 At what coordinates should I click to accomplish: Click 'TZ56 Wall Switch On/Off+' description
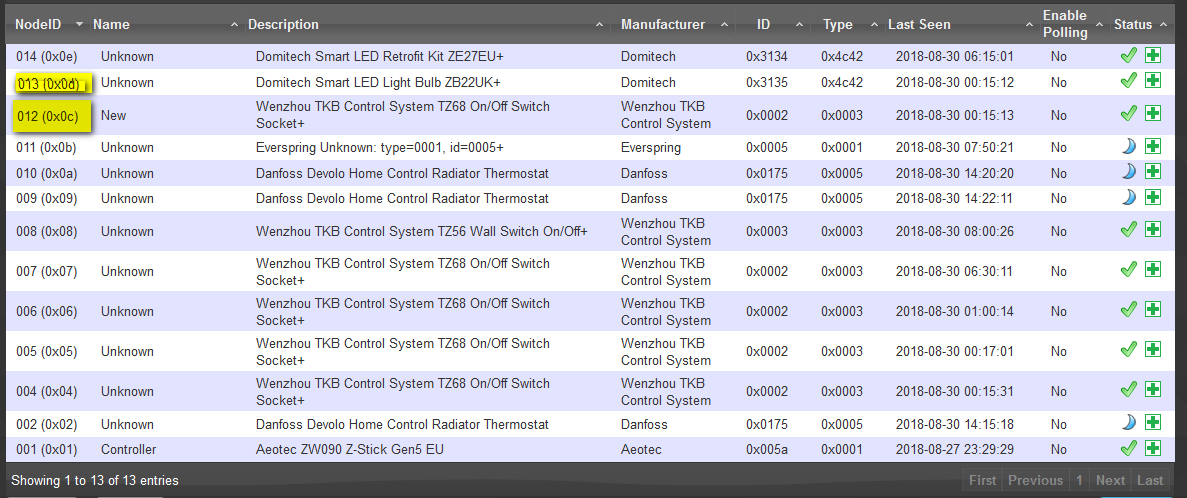point(515,230)
